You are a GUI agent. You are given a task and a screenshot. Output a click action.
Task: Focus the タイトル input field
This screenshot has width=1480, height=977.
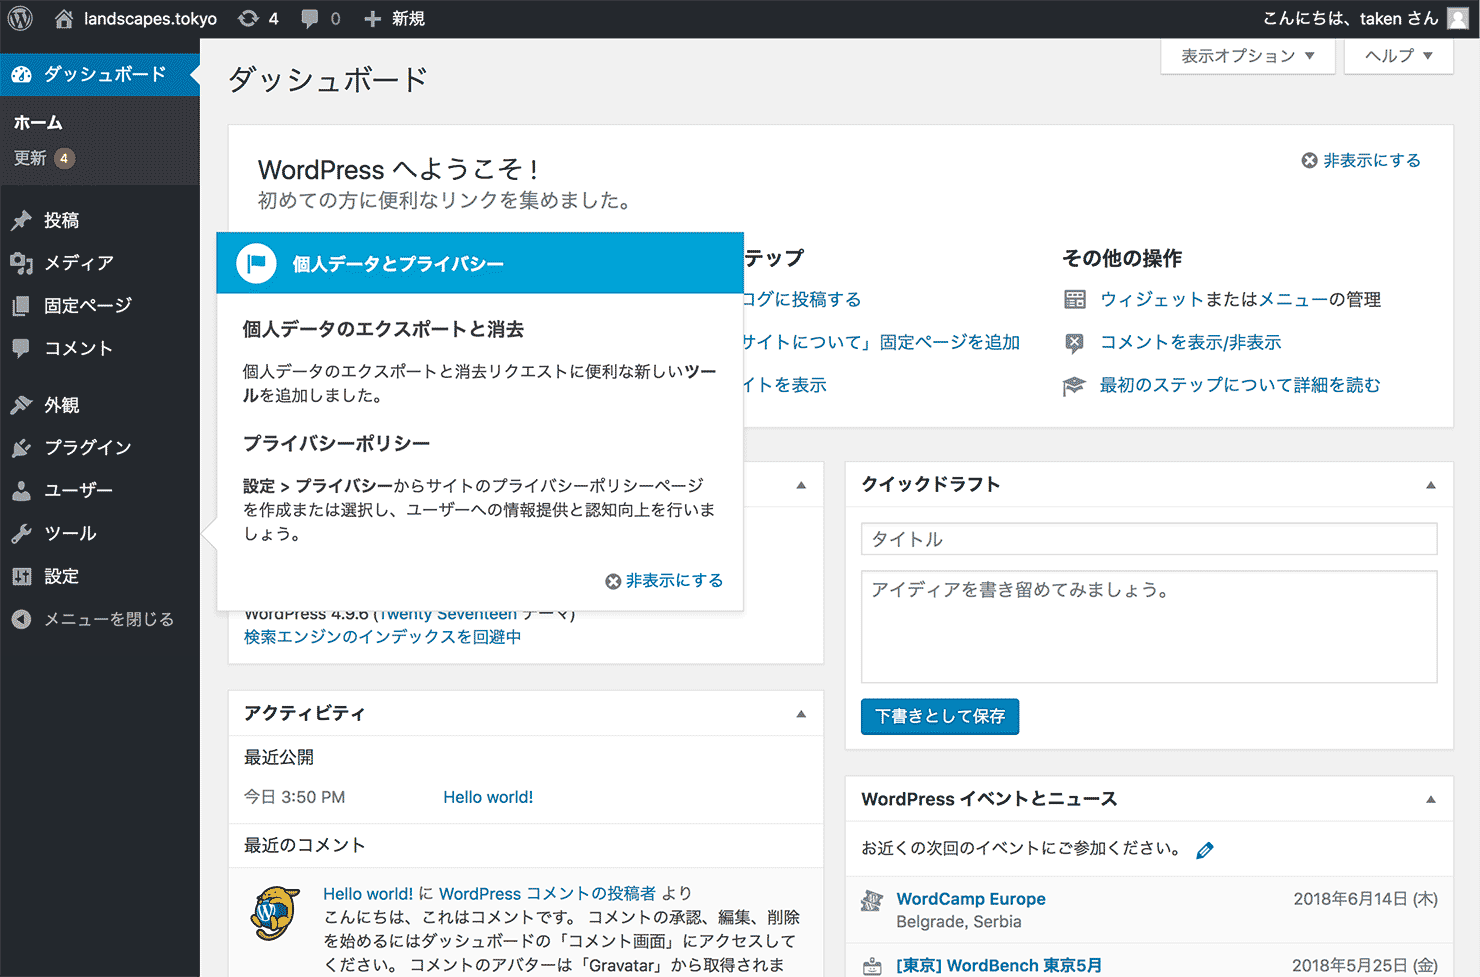[x=1149, y=539]
